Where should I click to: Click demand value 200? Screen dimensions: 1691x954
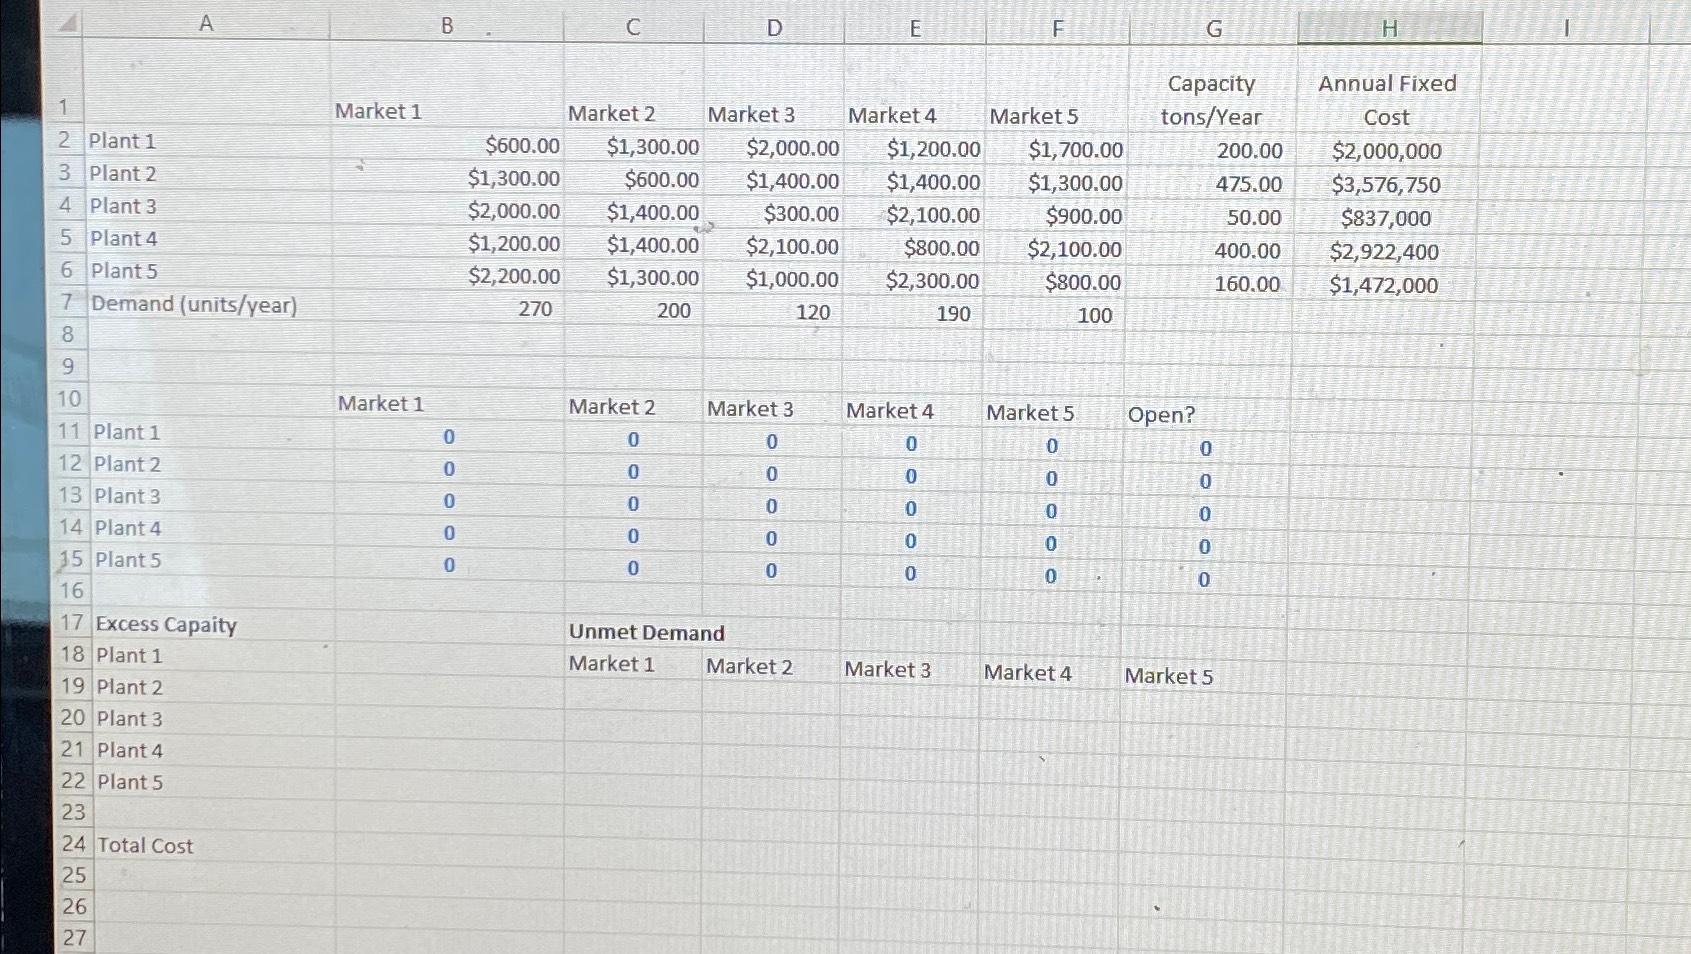[674, 311]
